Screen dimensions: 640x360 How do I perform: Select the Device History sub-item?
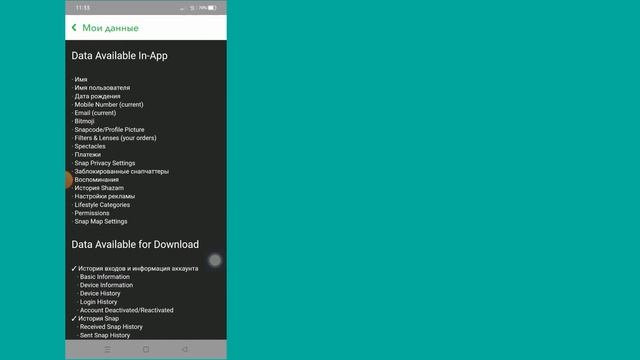100,293
